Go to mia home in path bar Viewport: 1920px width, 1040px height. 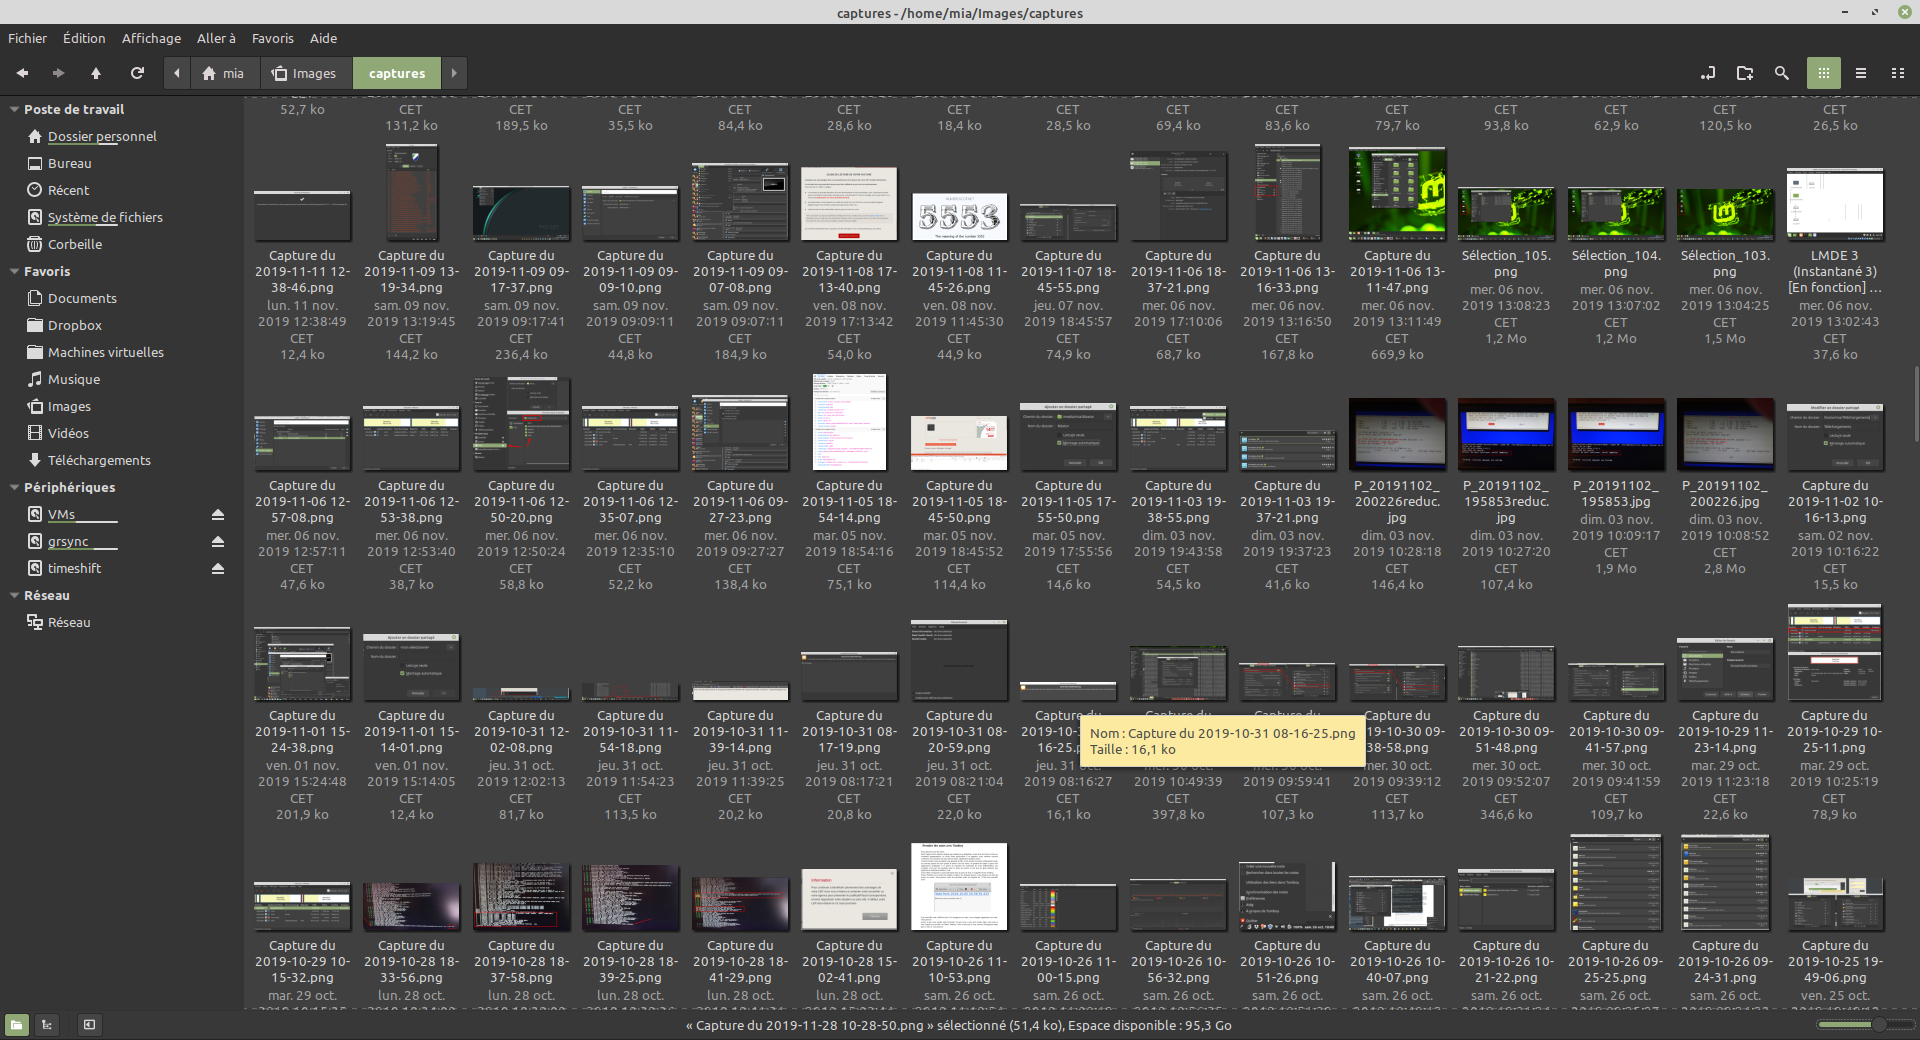223,73
